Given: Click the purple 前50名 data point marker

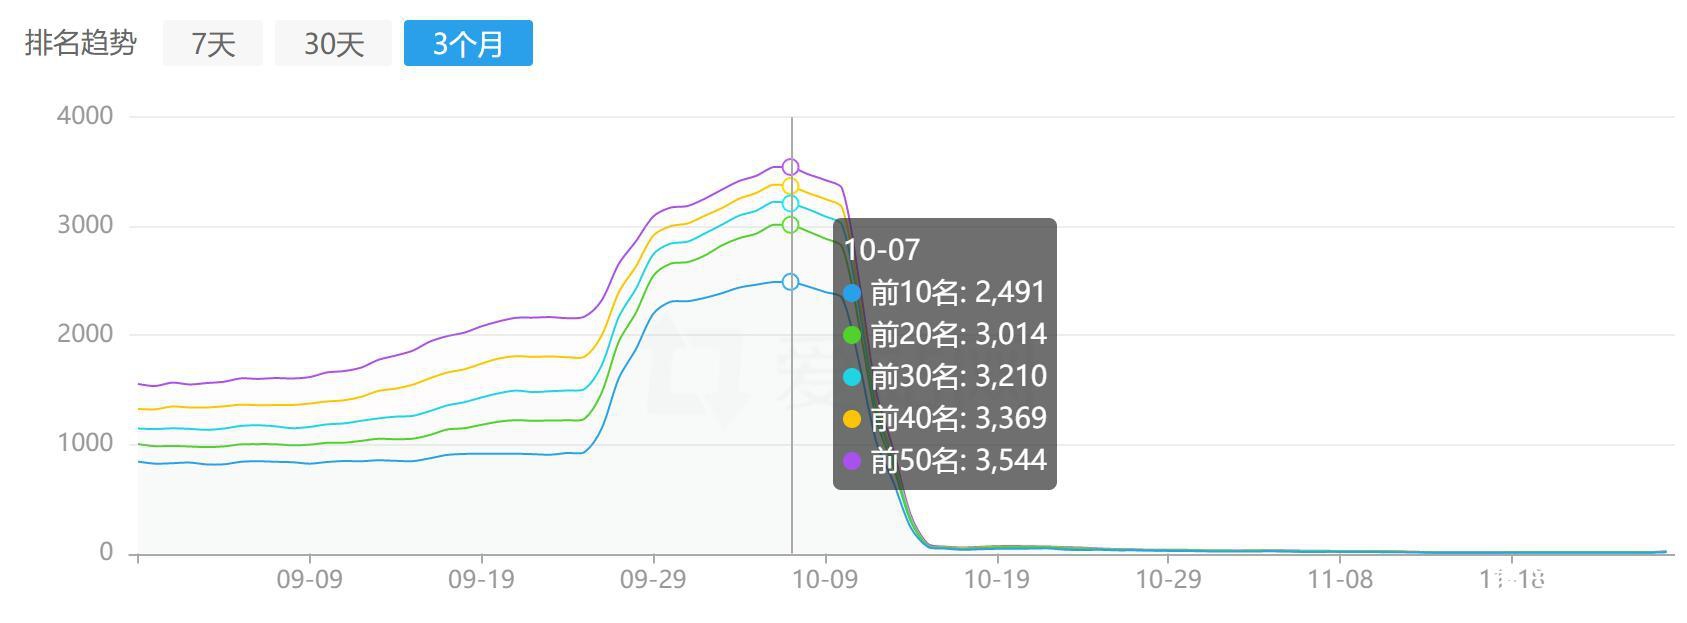Looking at the screenshot, I should point(790,167).
